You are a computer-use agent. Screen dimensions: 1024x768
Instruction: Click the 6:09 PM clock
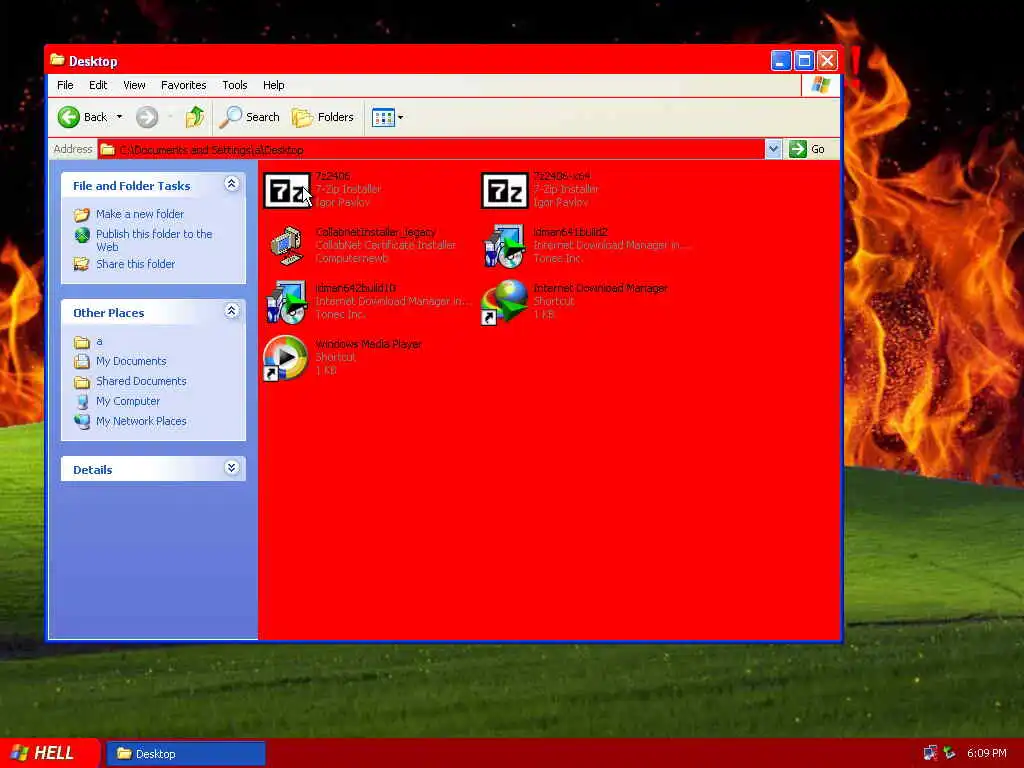point(987,753)
